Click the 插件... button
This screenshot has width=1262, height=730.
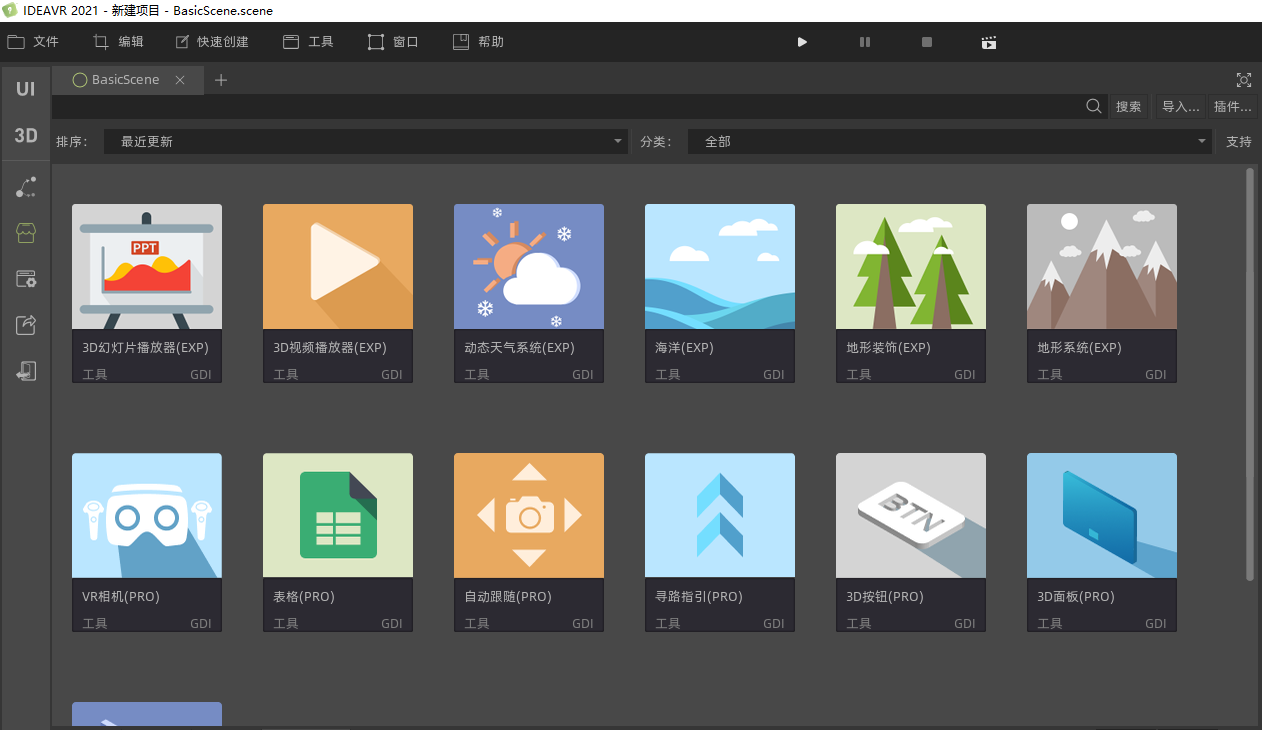click(1232, 107)
